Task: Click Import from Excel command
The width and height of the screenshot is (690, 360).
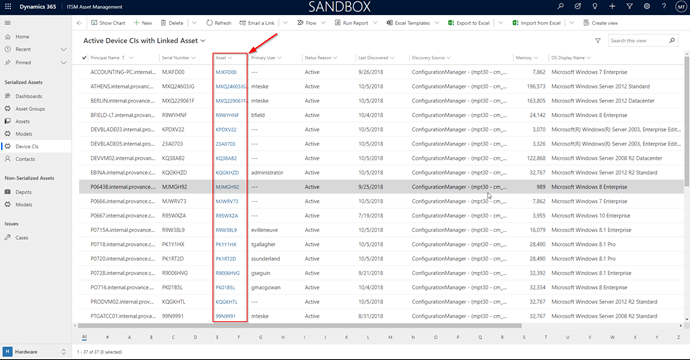Action: coord(536,23)
